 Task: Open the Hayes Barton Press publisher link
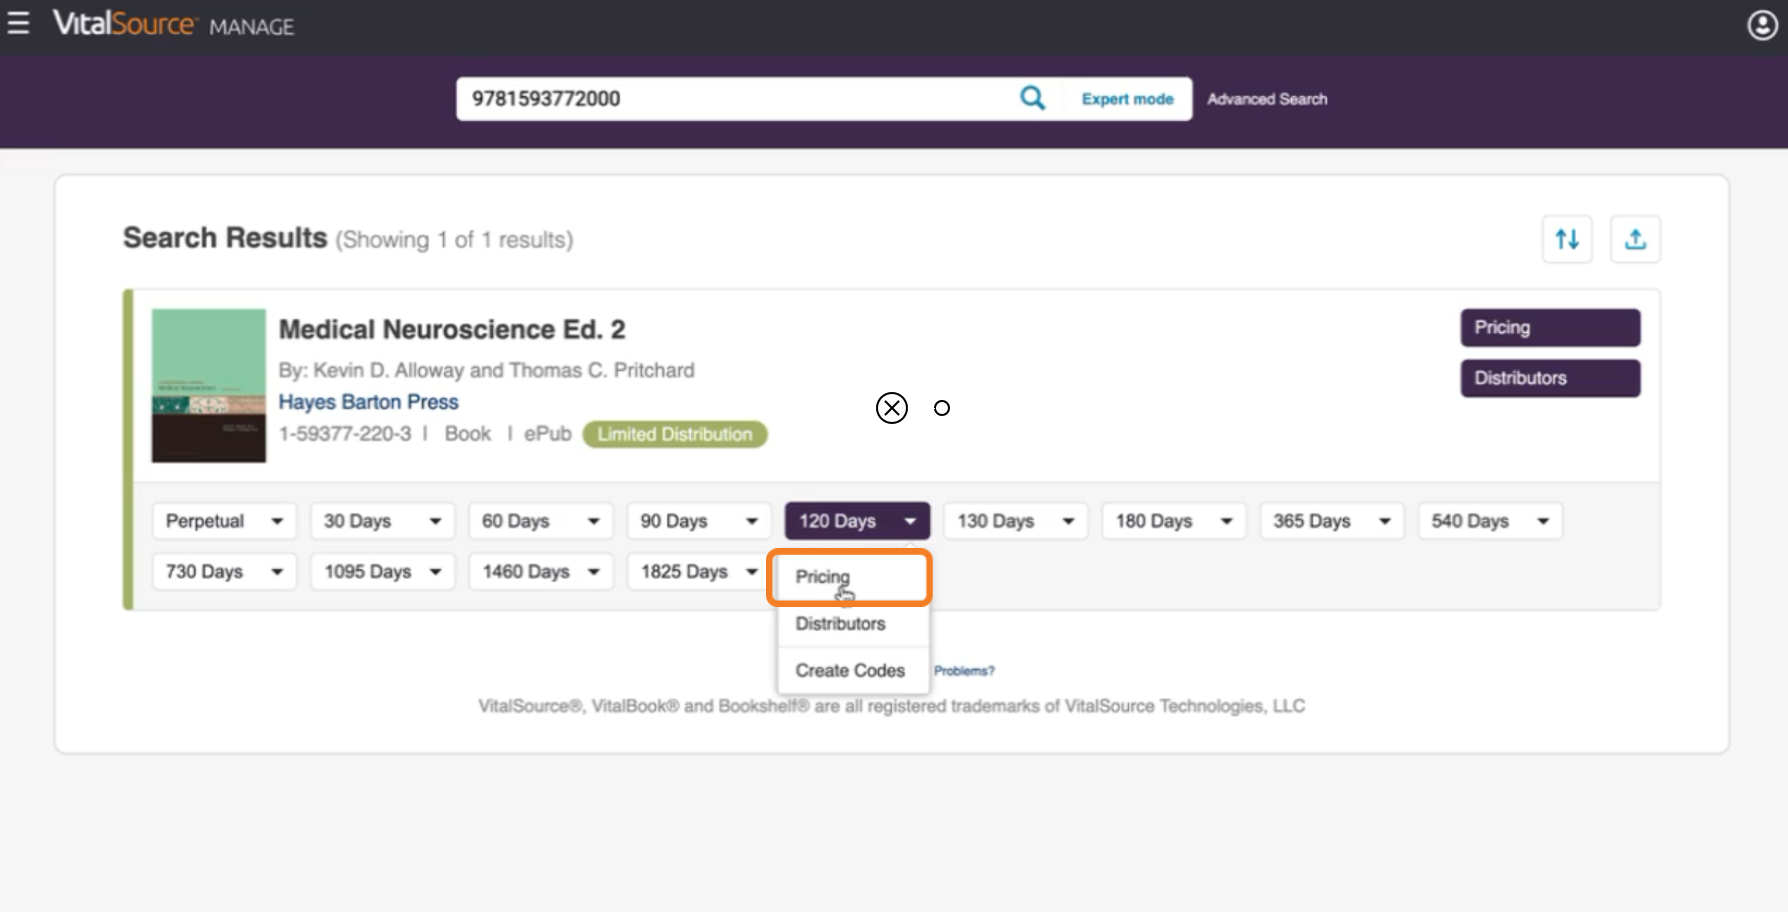(x=368, y=402)
